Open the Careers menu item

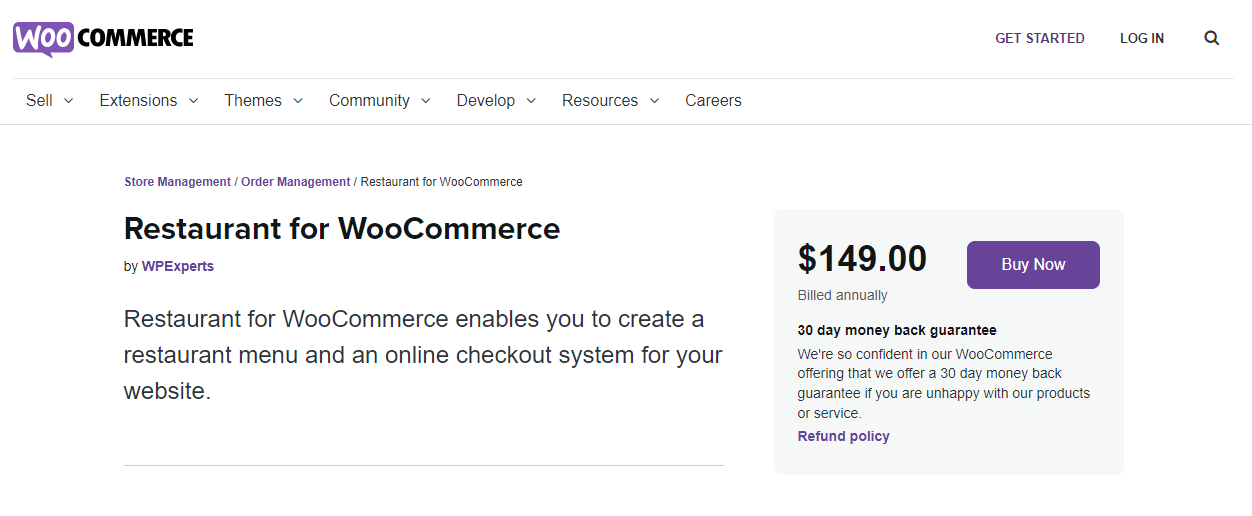point(713,100)
